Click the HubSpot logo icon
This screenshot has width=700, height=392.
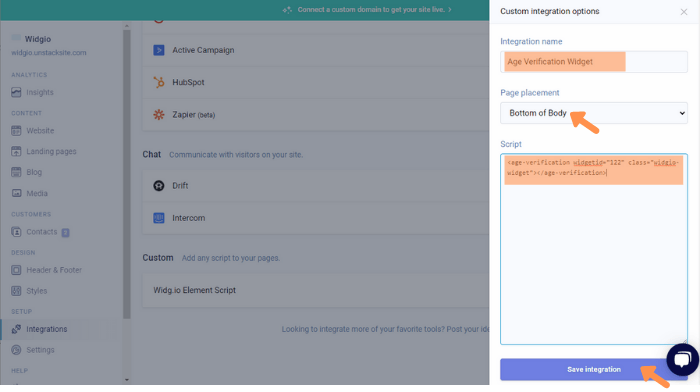point(158,82)
